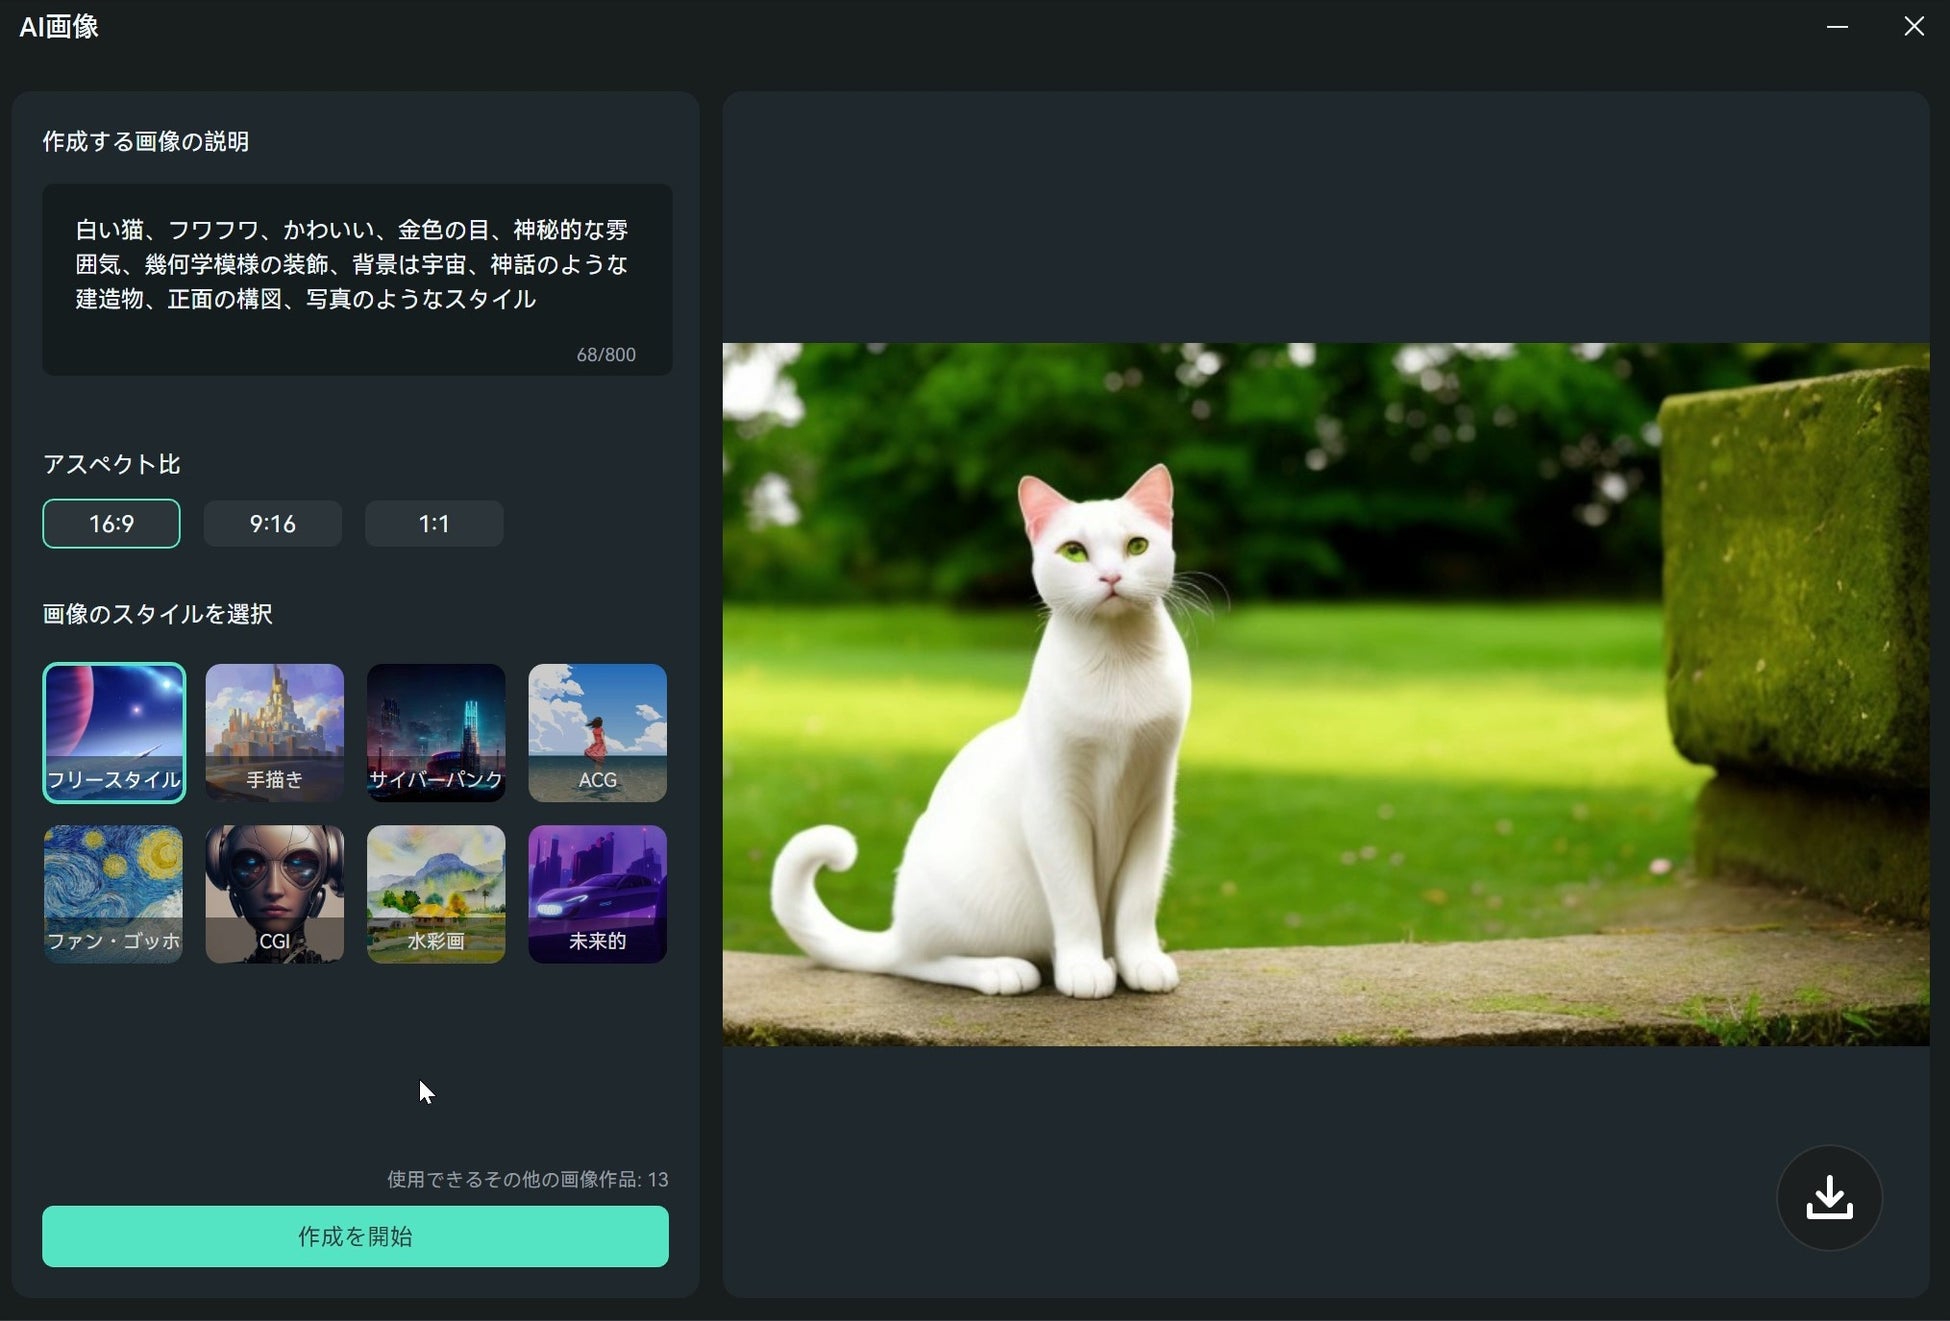Minimize the AI画像 window
Viewport: 1950px width, 1321px height.
1836,27
